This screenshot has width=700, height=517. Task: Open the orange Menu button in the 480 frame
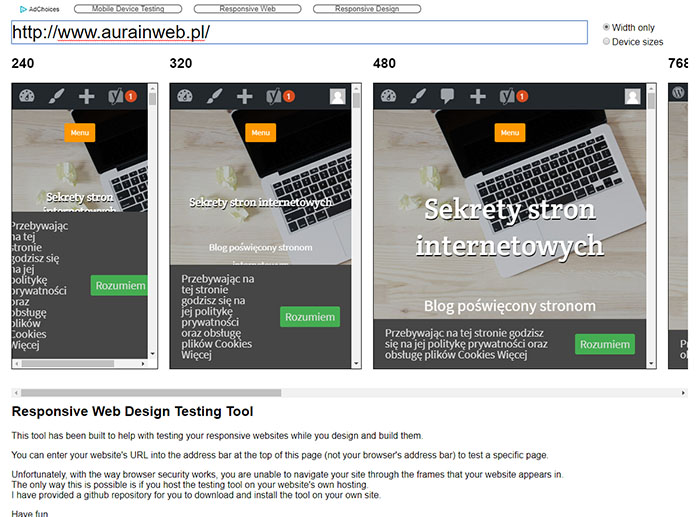click(x=510, y=133)
